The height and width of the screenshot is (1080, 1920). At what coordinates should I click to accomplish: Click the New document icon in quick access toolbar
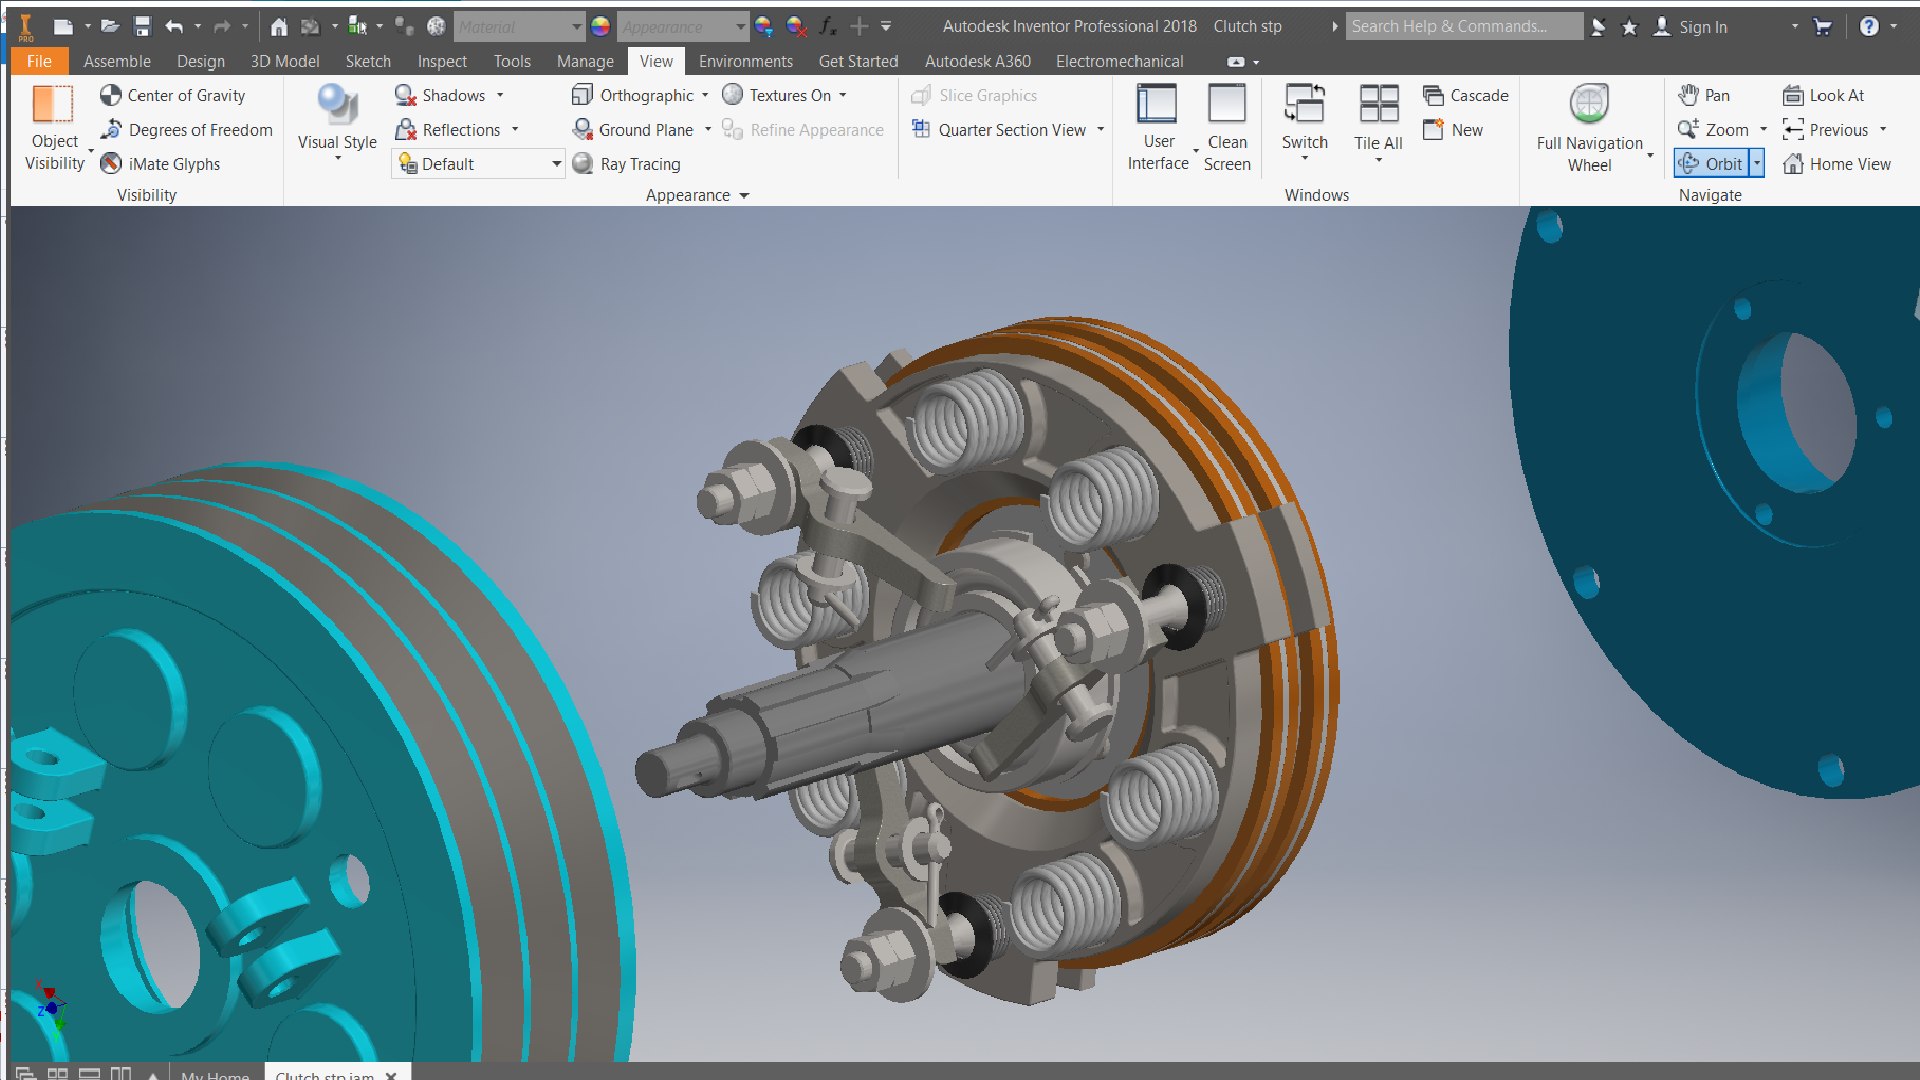pyautogui.click(x=63, y=27)
